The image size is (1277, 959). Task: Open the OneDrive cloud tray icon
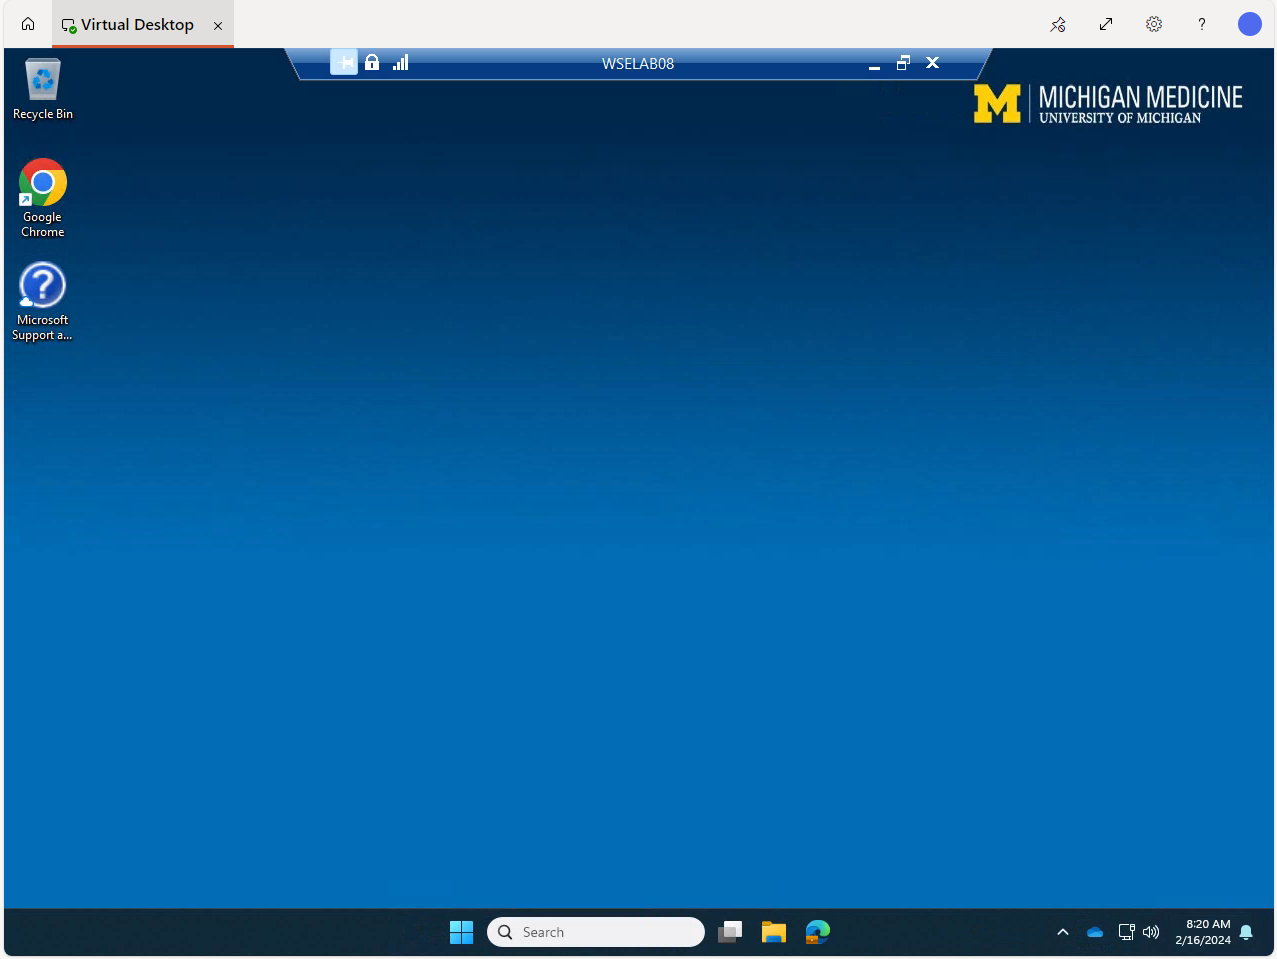click(x=1095, y=932)
